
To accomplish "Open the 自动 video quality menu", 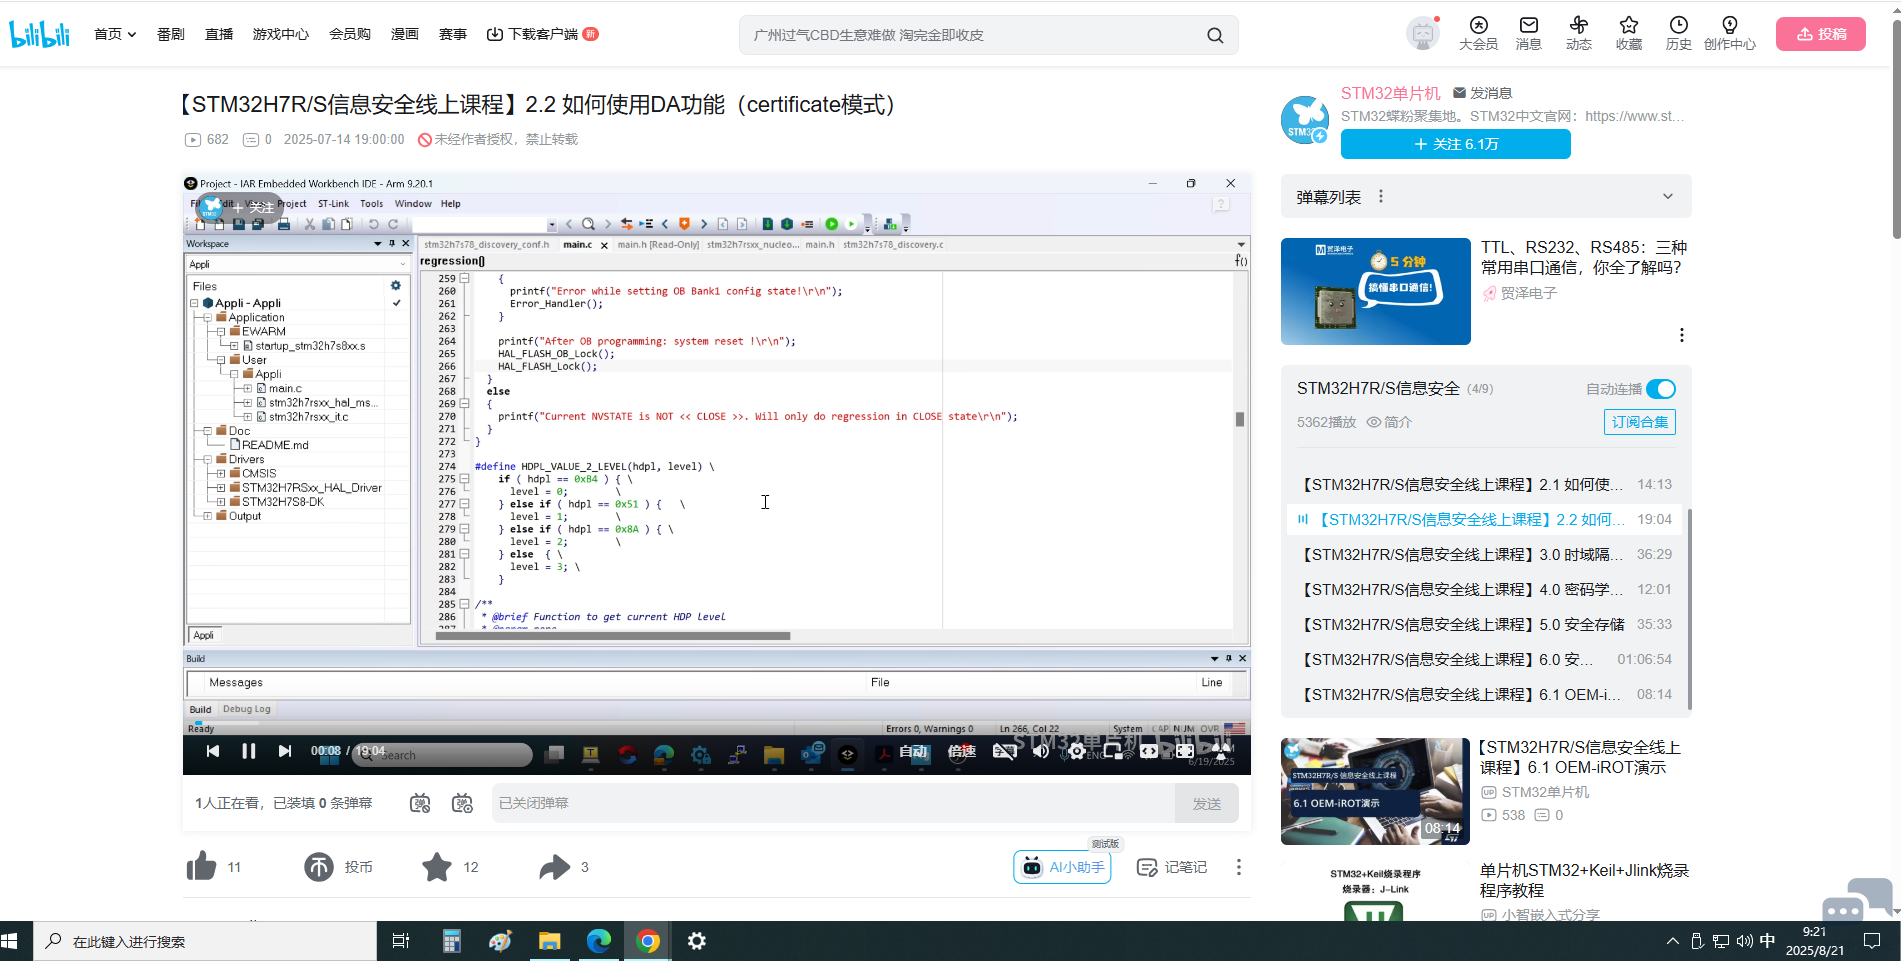I will [913, 751].
